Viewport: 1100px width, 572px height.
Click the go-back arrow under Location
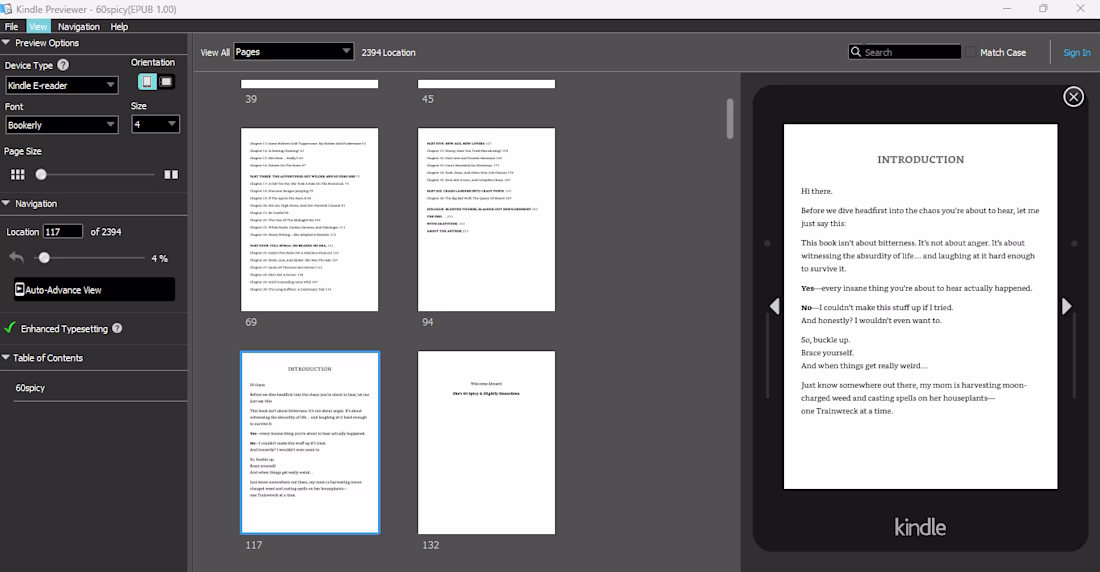point(16,258)
